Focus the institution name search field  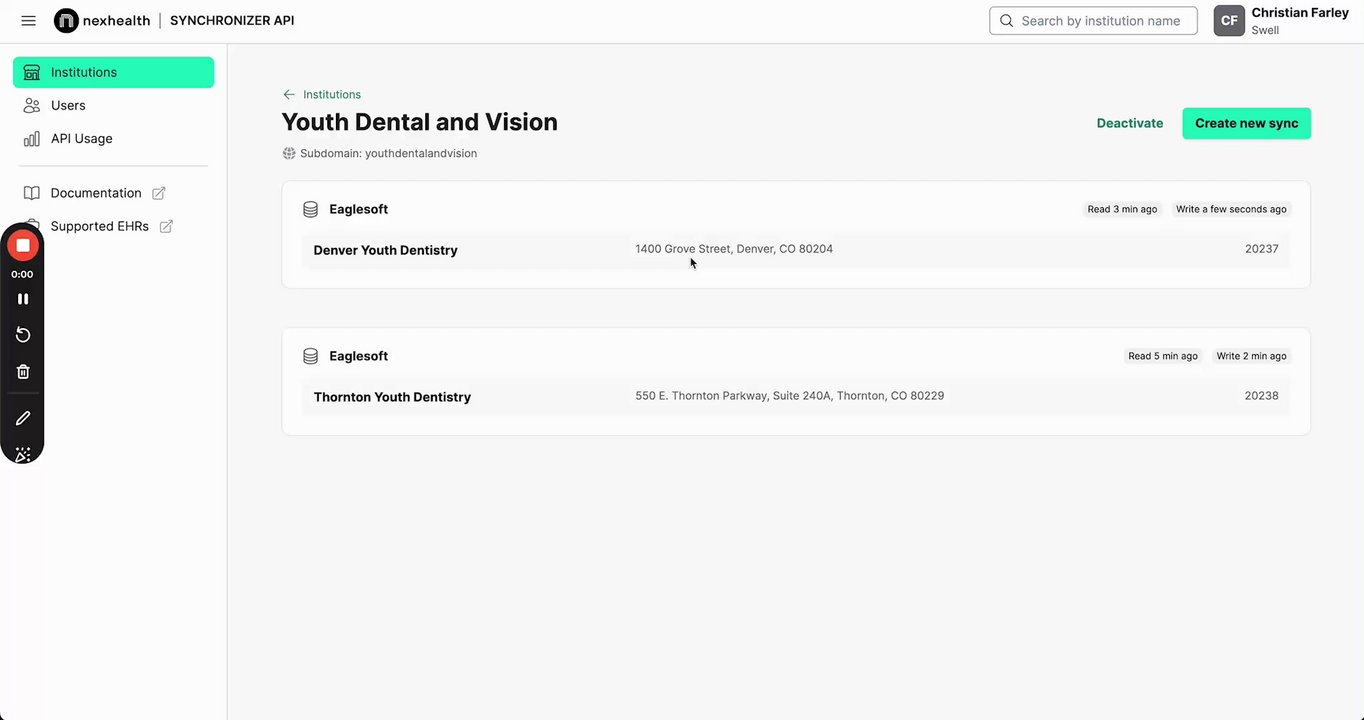[1100, 21]
